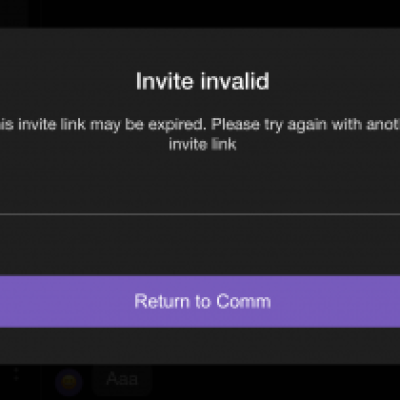
Task: Click the 'invite link' second line of text
Action: [x=202, y=144]
